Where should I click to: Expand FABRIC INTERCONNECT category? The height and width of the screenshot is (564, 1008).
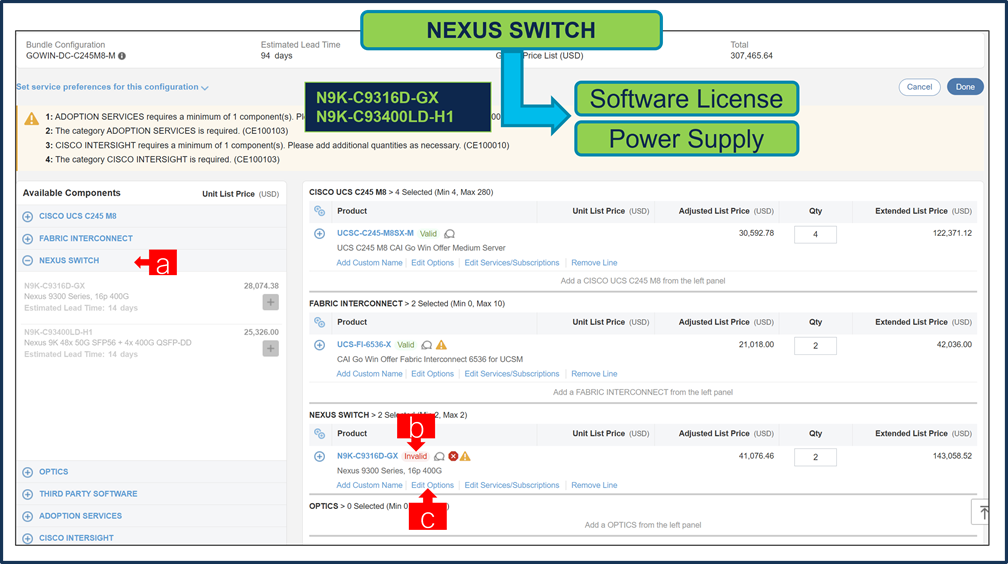pyautogui.click(x=28, y=239)
